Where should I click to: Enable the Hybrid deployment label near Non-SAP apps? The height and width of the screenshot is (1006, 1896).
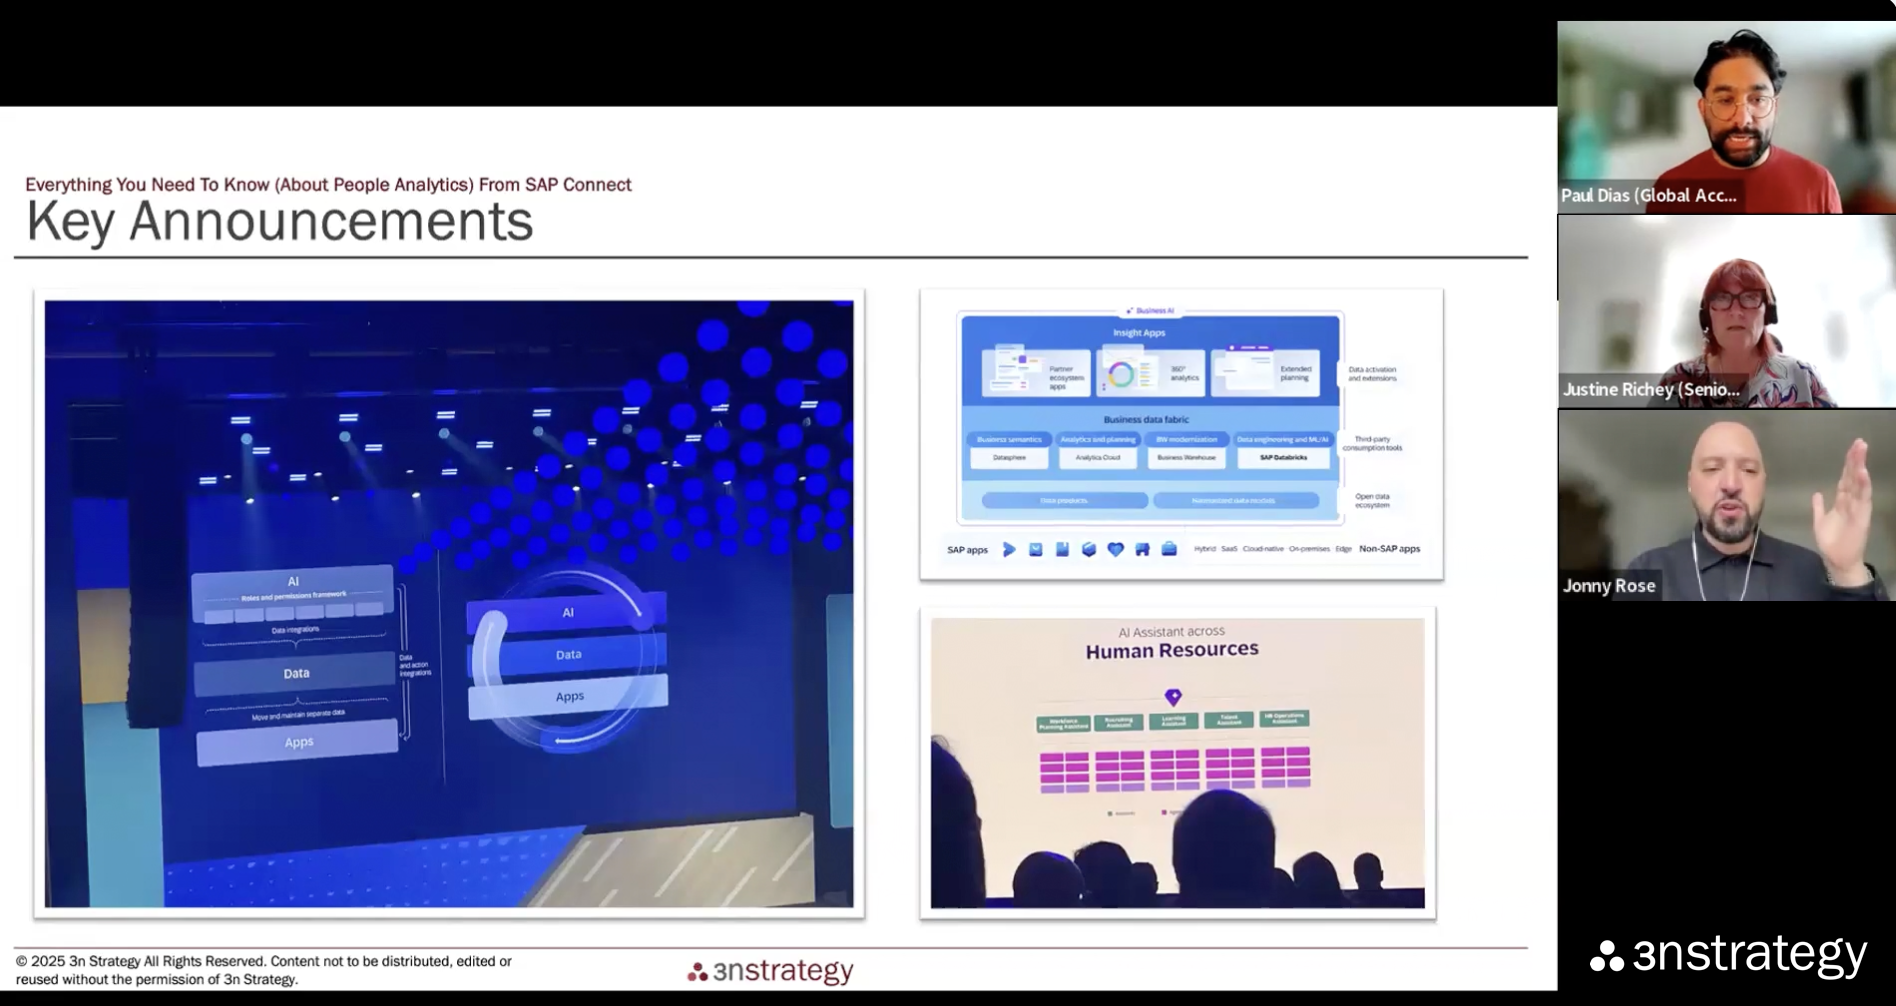tap(1205, 548)
